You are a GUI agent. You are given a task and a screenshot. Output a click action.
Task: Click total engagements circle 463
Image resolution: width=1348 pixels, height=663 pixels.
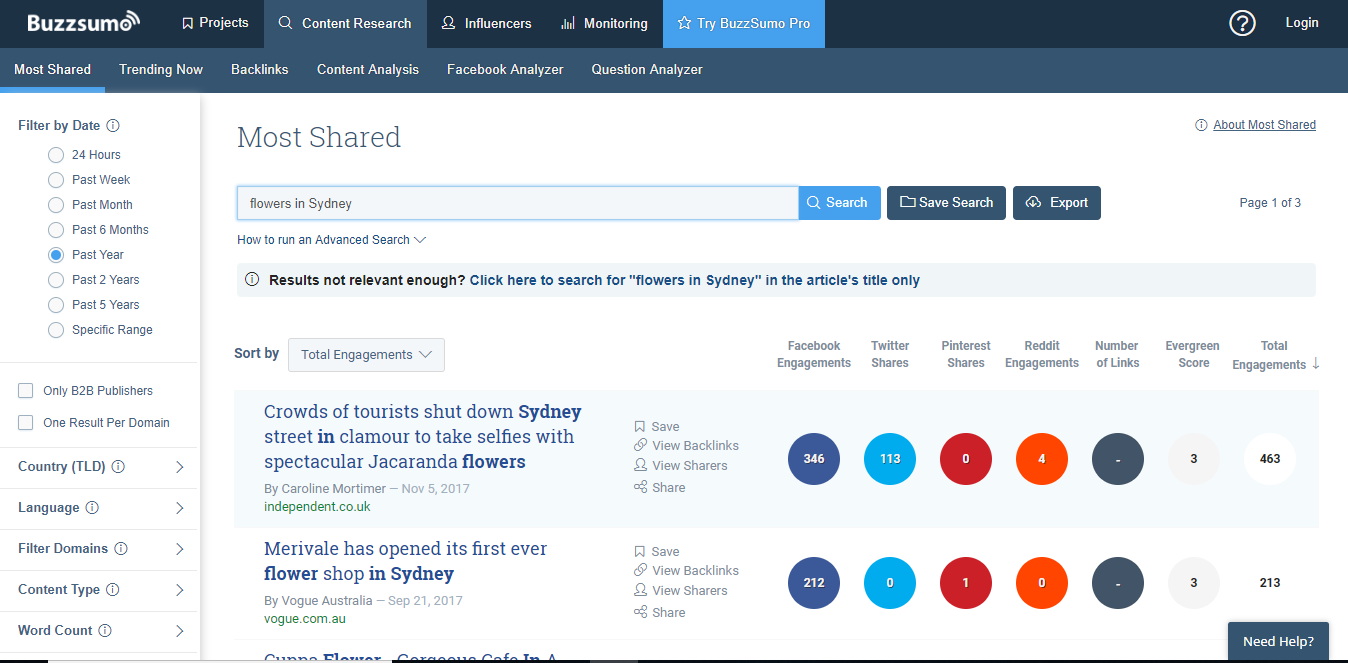pos(1270,459)
